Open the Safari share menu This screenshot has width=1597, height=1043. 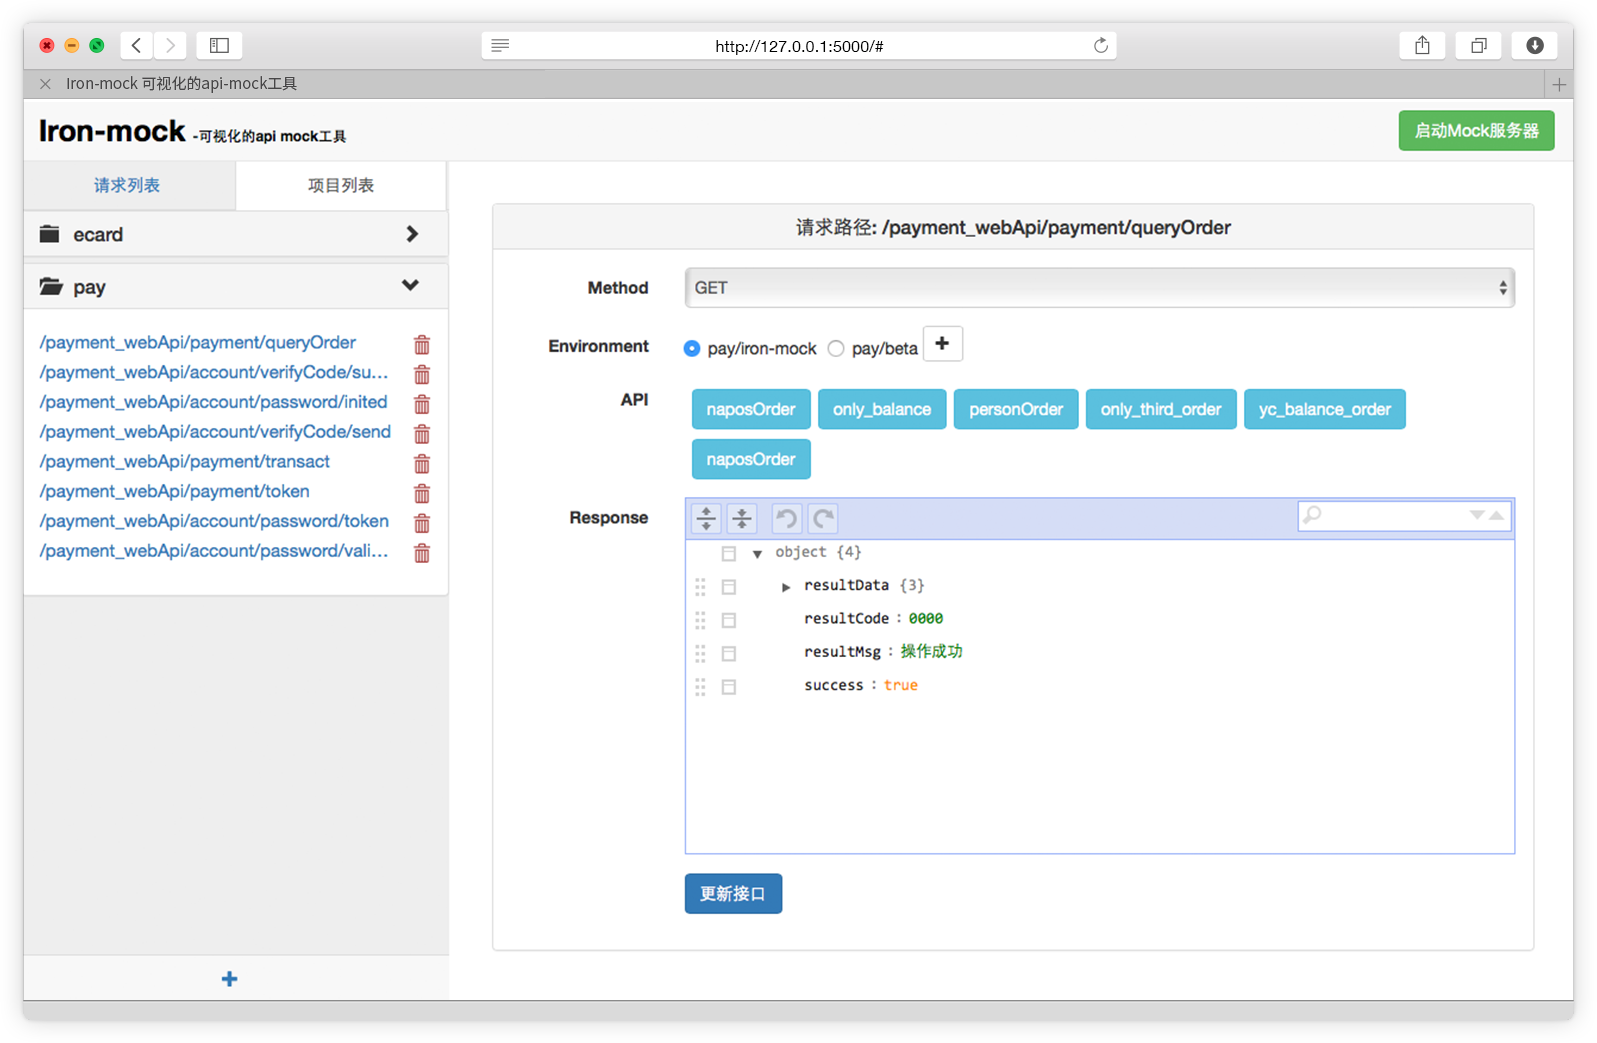1422,45
